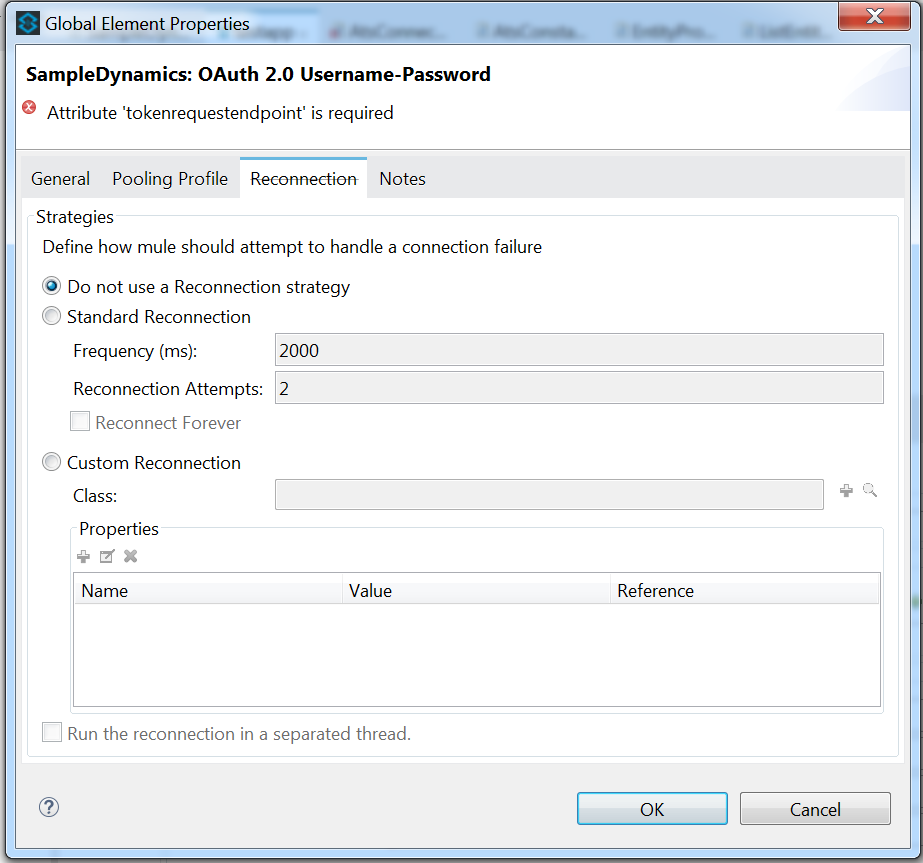923x863 pixels.
Task: Click the Frequency (ms) input field
Action: [579, 350]
